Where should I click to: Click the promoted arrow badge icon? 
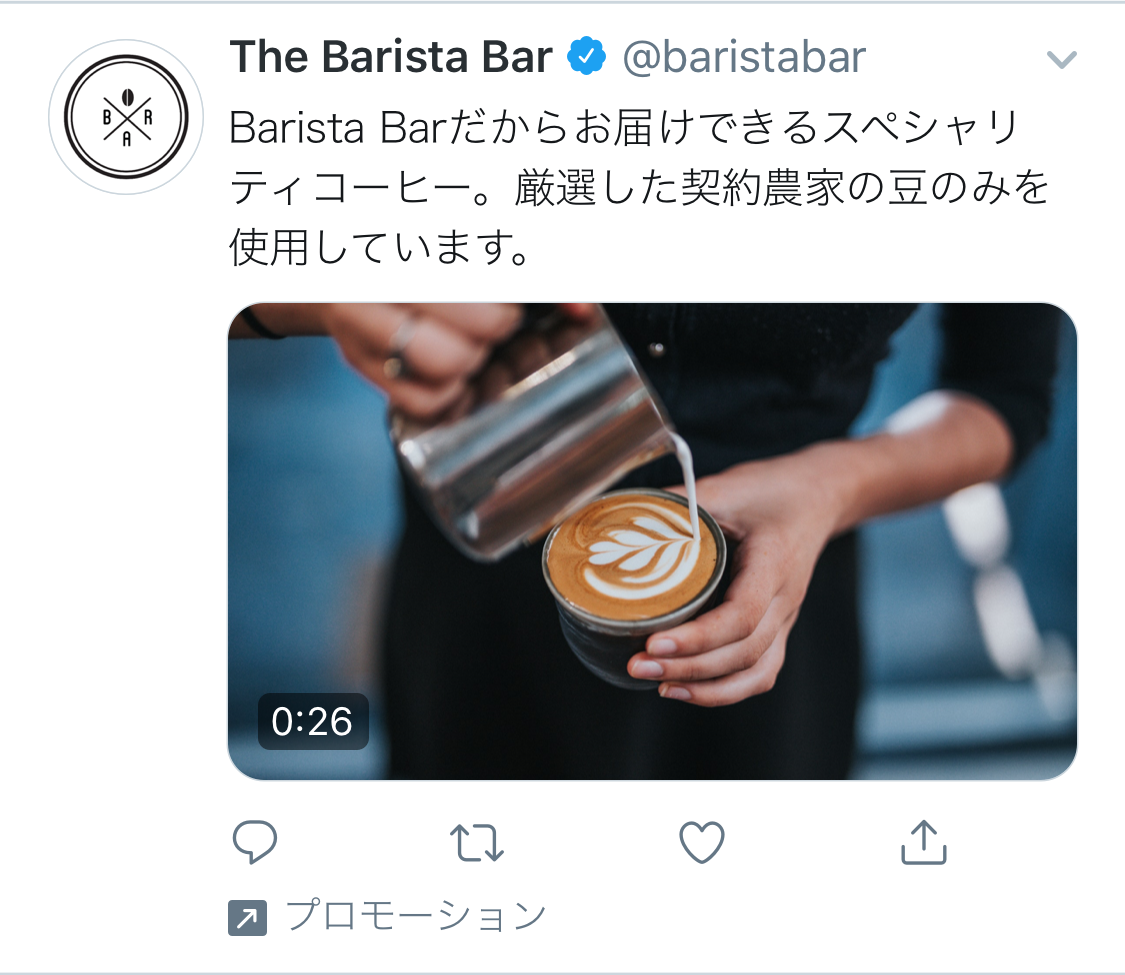(248, 918)
